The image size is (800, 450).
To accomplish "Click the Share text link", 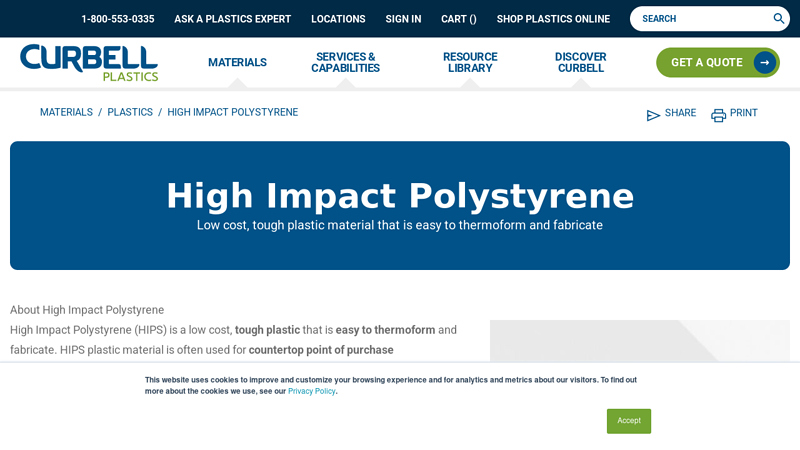I will click(680, 113).
